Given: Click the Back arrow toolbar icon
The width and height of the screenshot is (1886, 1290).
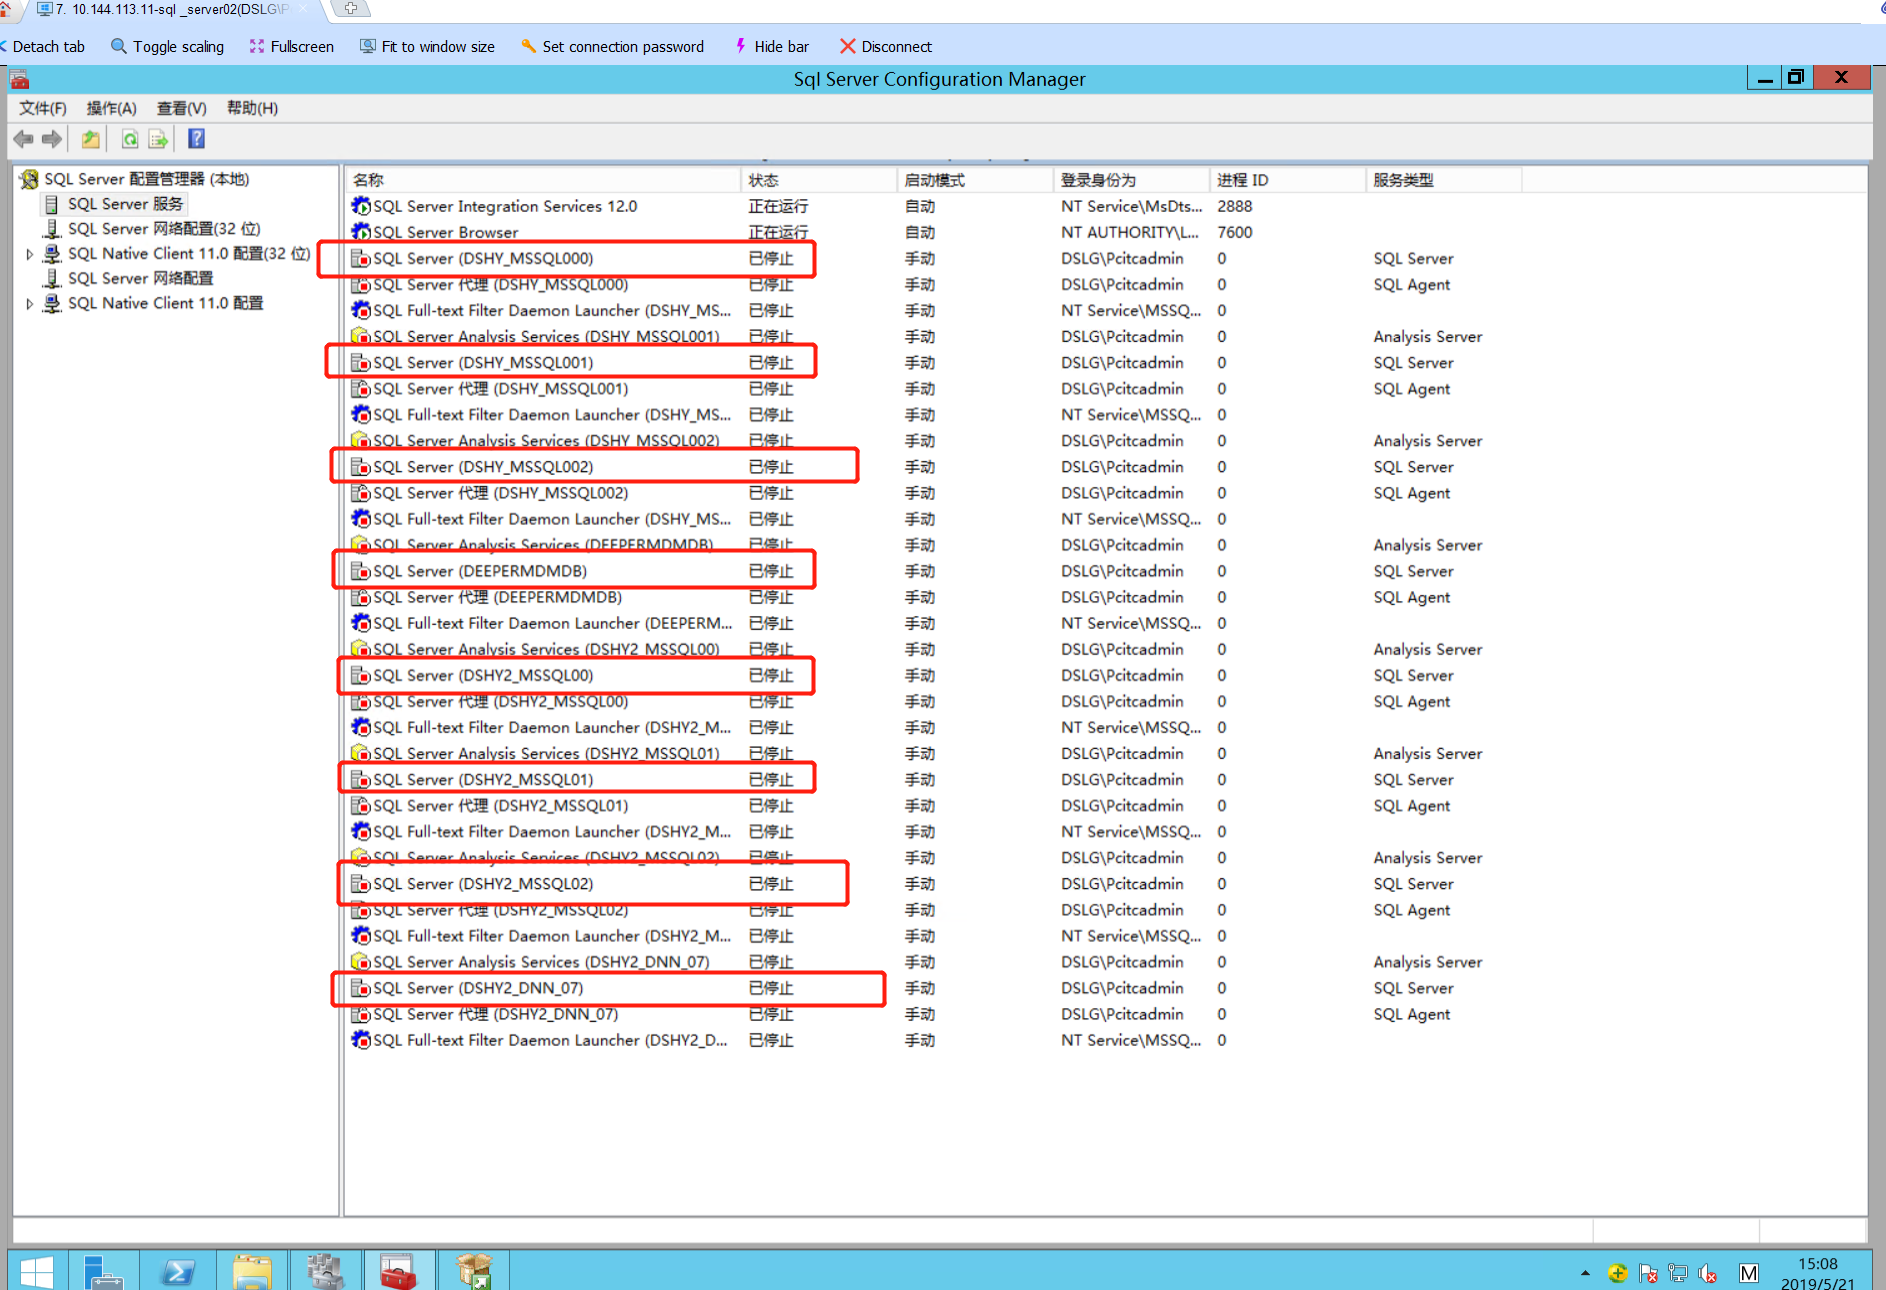Looking at the screenshot, I should click(x=23, y=139).
